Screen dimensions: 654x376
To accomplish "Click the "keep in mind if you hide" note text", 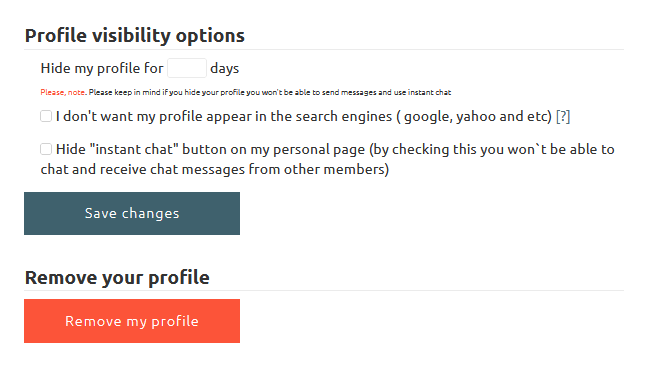I will coord(149,92).
